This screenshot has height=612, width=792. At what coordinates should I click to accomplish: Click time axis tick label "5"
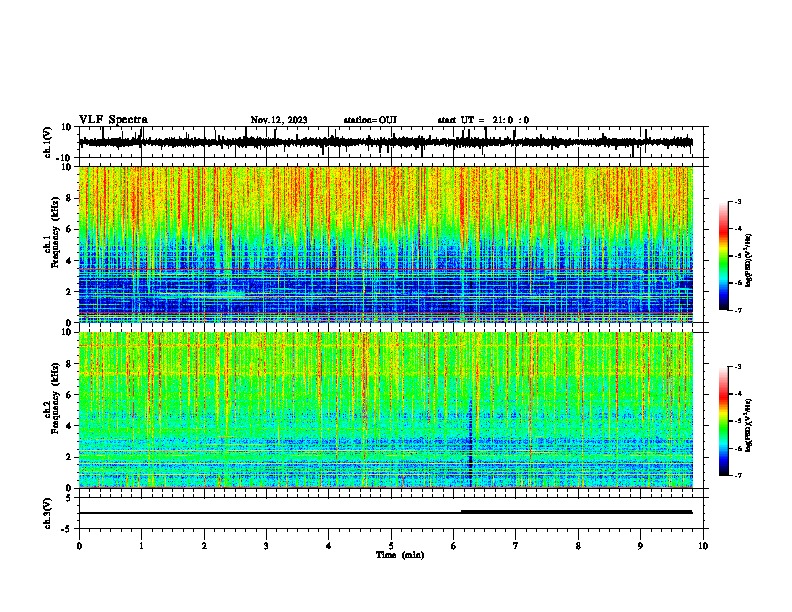coord(391,546)
